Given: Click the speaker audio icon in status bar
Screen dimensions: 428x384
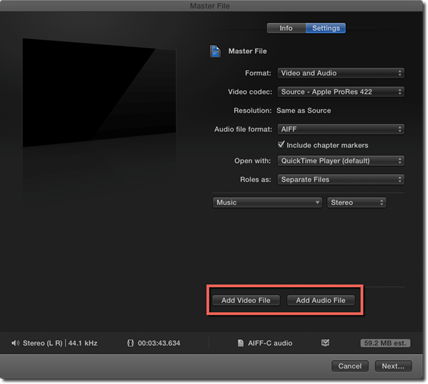Looking at the screenshot, I should click(x=15, y=343).
